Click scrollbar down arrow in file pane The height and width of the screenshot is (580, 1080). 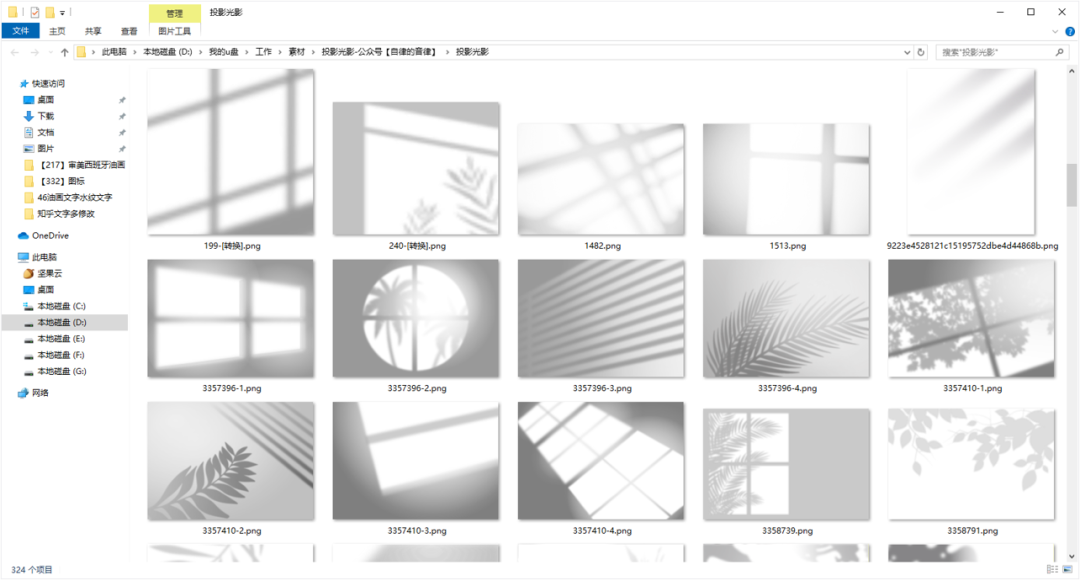pos(1072,557)
